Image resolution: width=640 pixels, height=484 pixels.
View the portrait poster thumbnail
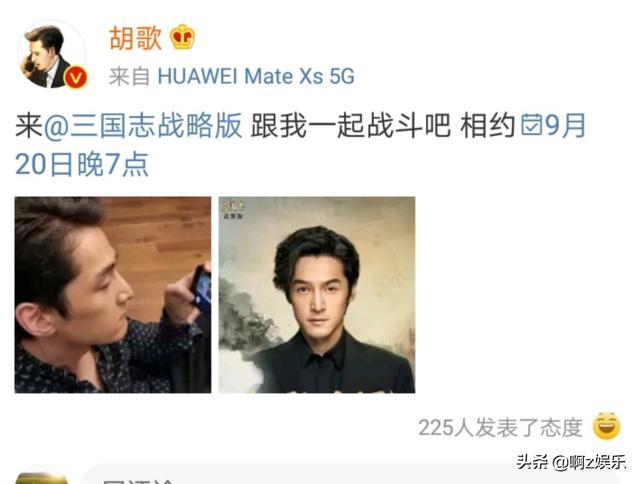pos(317,295)
